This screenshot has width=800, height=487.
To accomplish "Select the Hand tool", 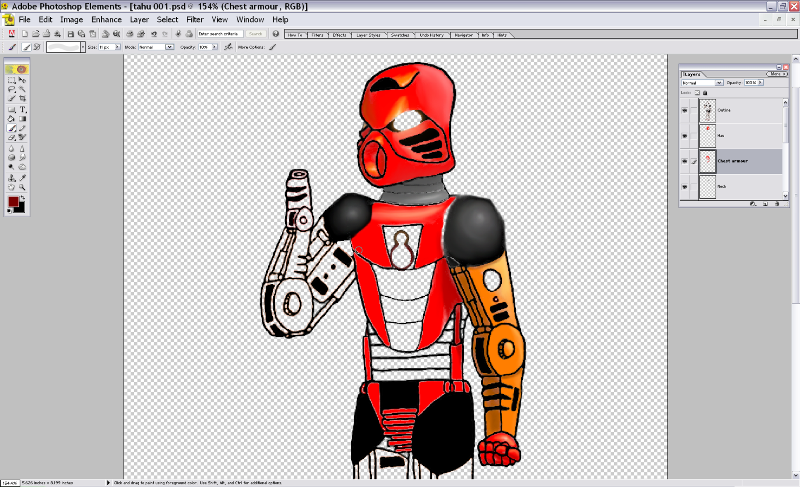I will (11, 187).
